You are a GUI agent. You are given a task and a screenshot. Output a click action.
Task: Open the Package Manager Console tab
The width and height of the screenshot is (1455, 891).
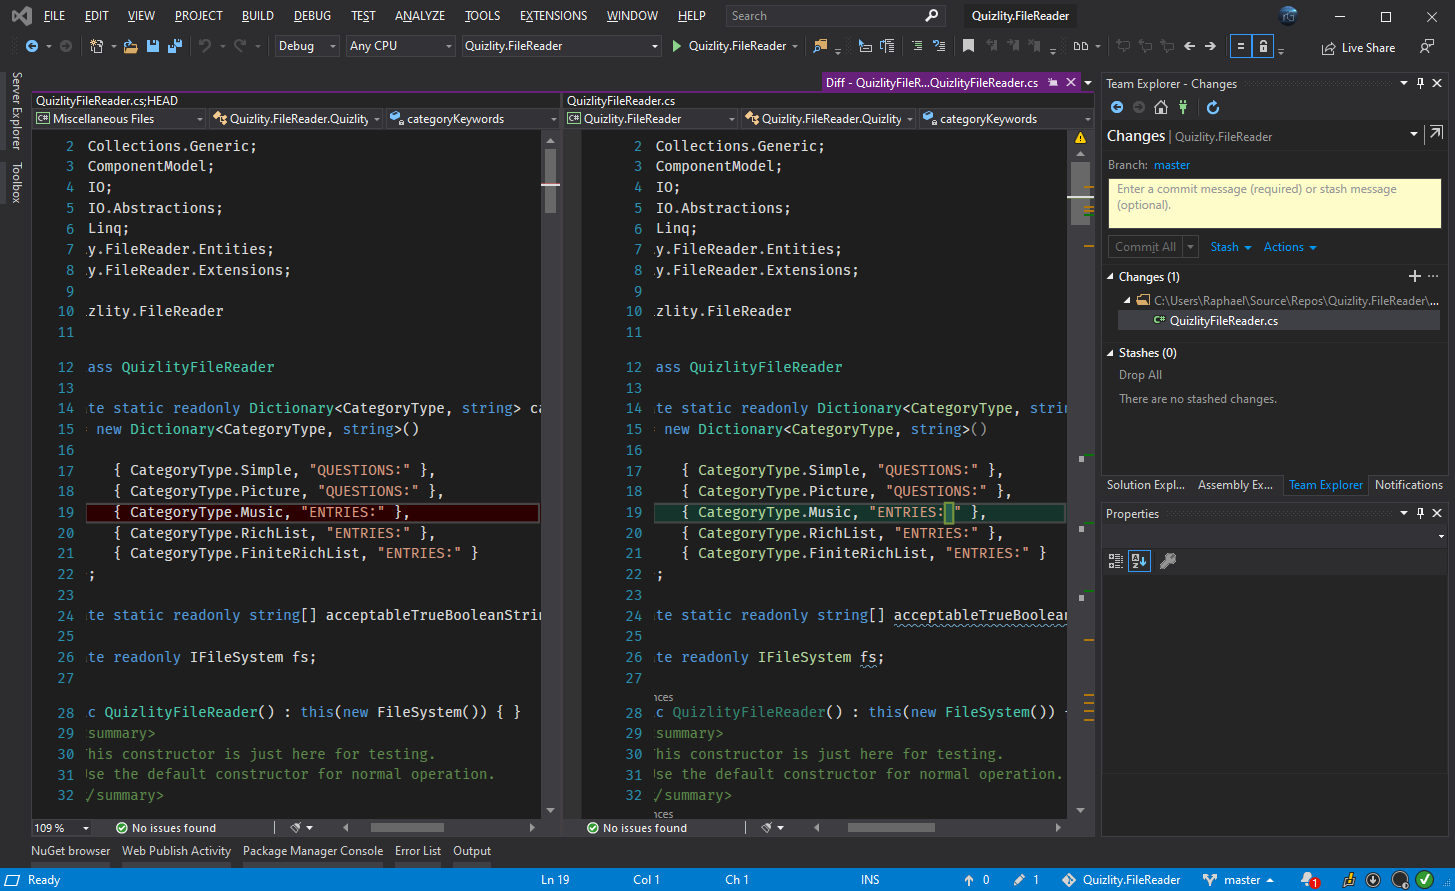pyautogui.click(x=313, y=851)
